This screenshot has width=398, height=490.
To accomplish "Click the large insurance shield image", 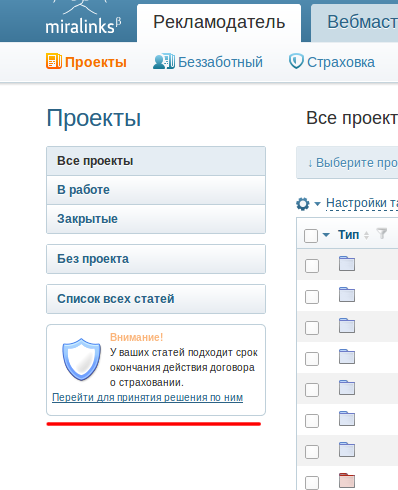I will [81, 359].
